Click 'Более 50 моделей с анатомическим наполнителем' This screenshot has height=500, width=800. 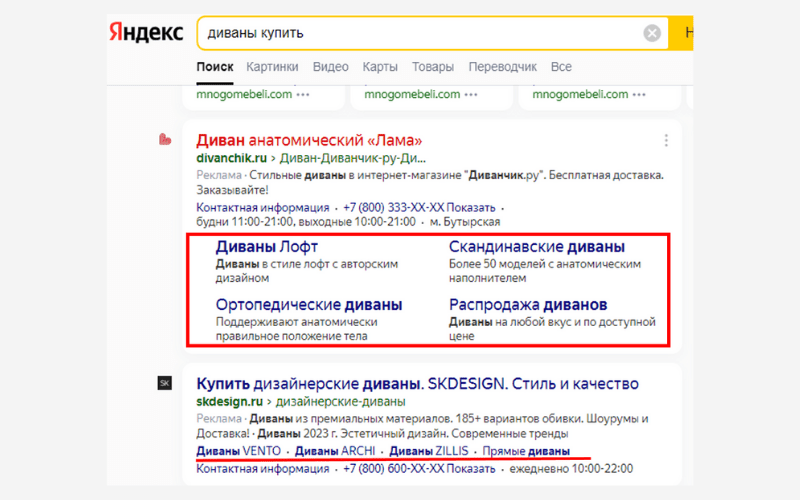[x=545, y=271]
